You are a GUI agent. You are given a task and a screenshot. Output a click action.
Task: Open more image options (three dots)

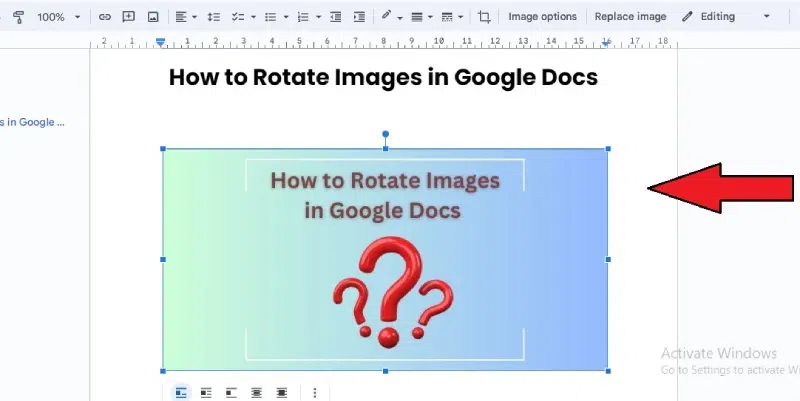click(x=315, y=392)
